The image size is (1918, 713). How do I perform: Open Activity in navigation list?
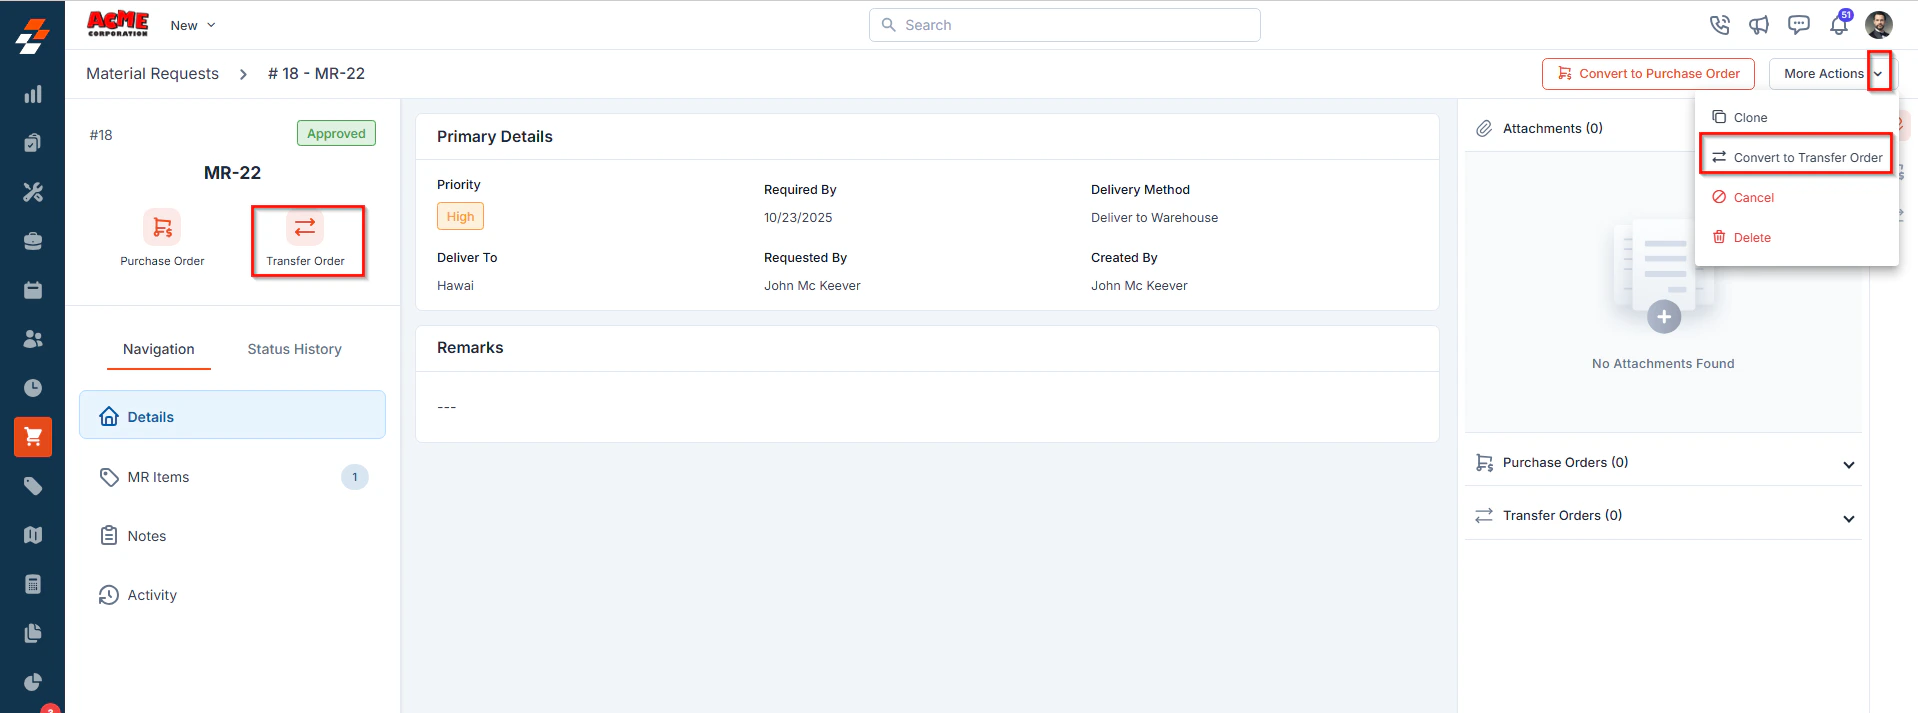pyautogui.click(x=232, y=595)
